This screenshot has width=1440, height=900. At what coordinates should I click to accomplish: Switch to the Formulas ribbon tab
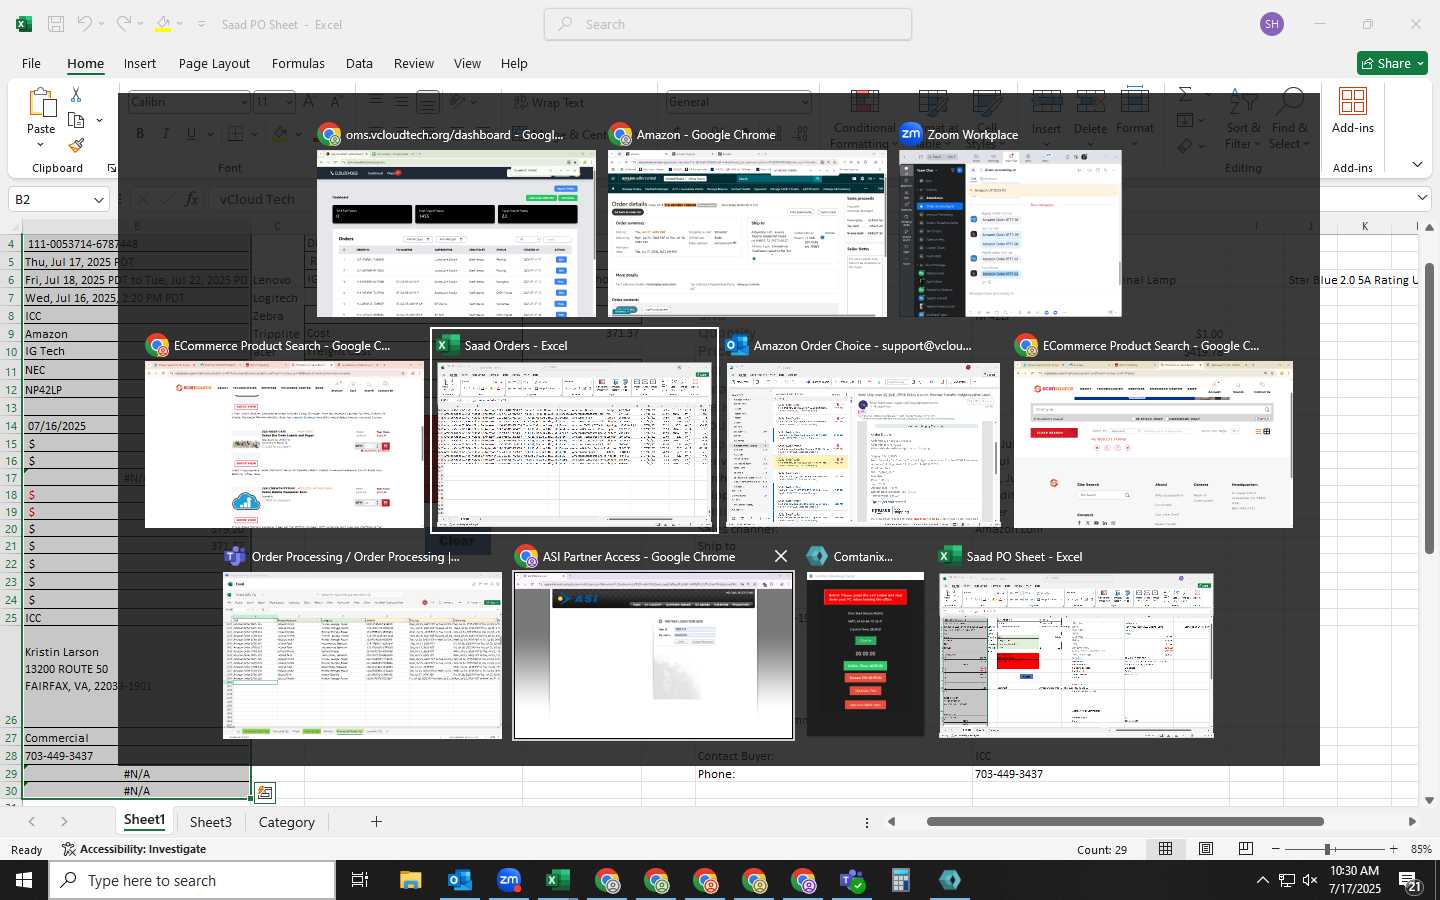click(298, 63)
